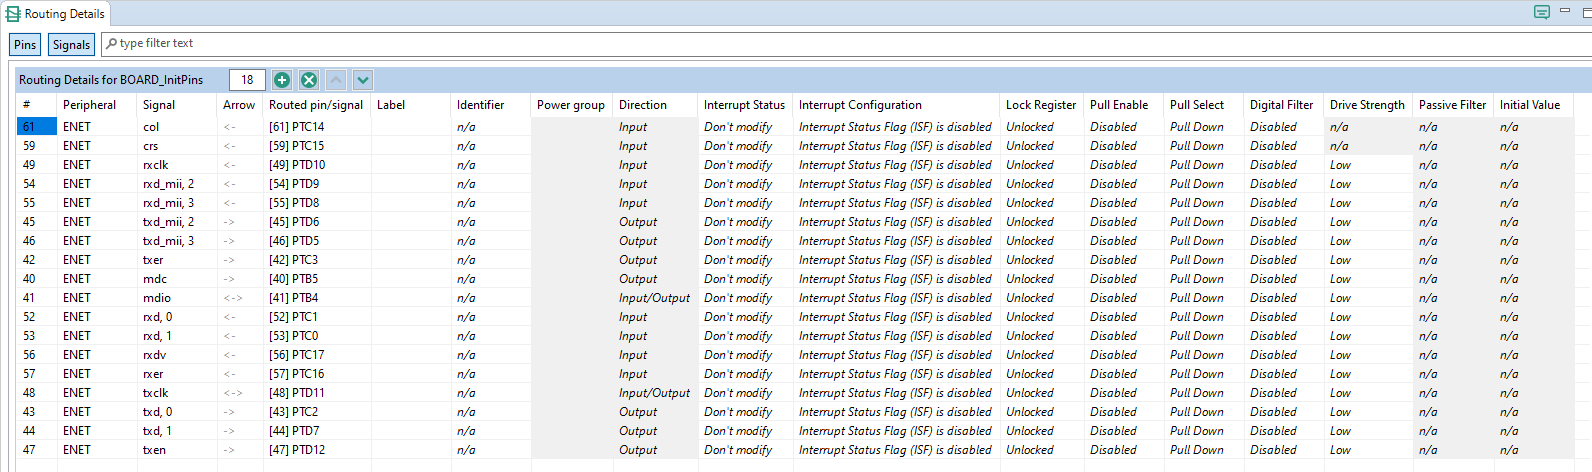
Task: Open routed pin [57] PTC16 cell
Action: [x=317, y=374]
